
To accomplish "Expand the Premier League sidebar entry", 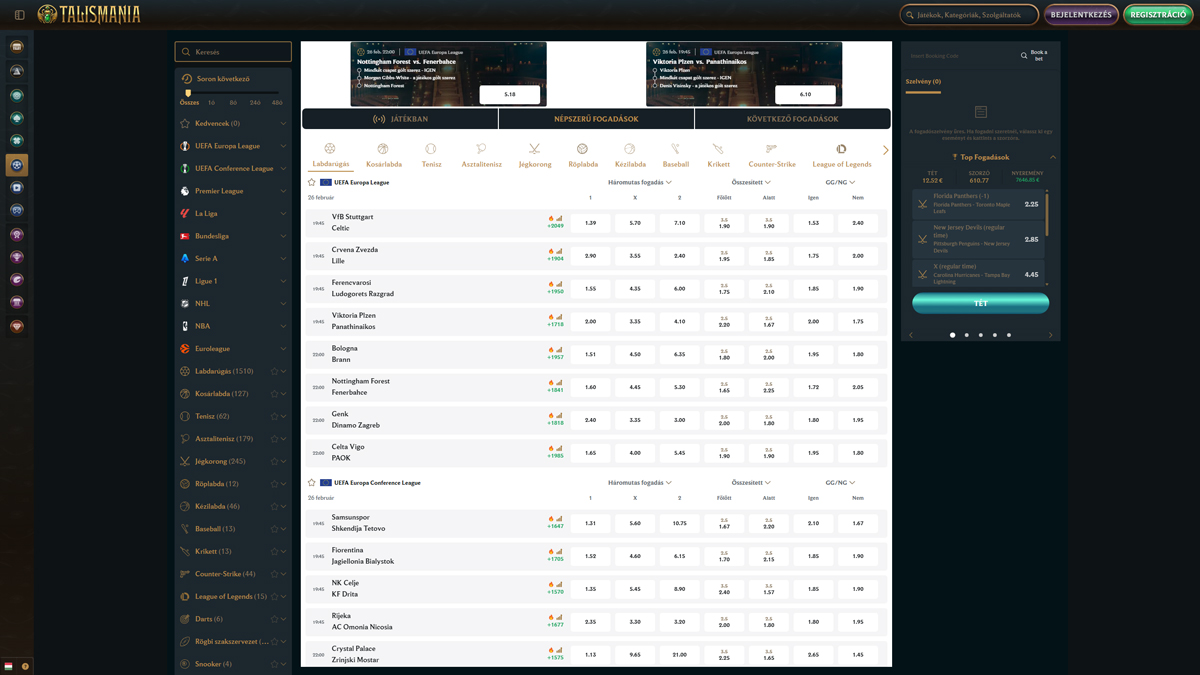I will (283, 191).
